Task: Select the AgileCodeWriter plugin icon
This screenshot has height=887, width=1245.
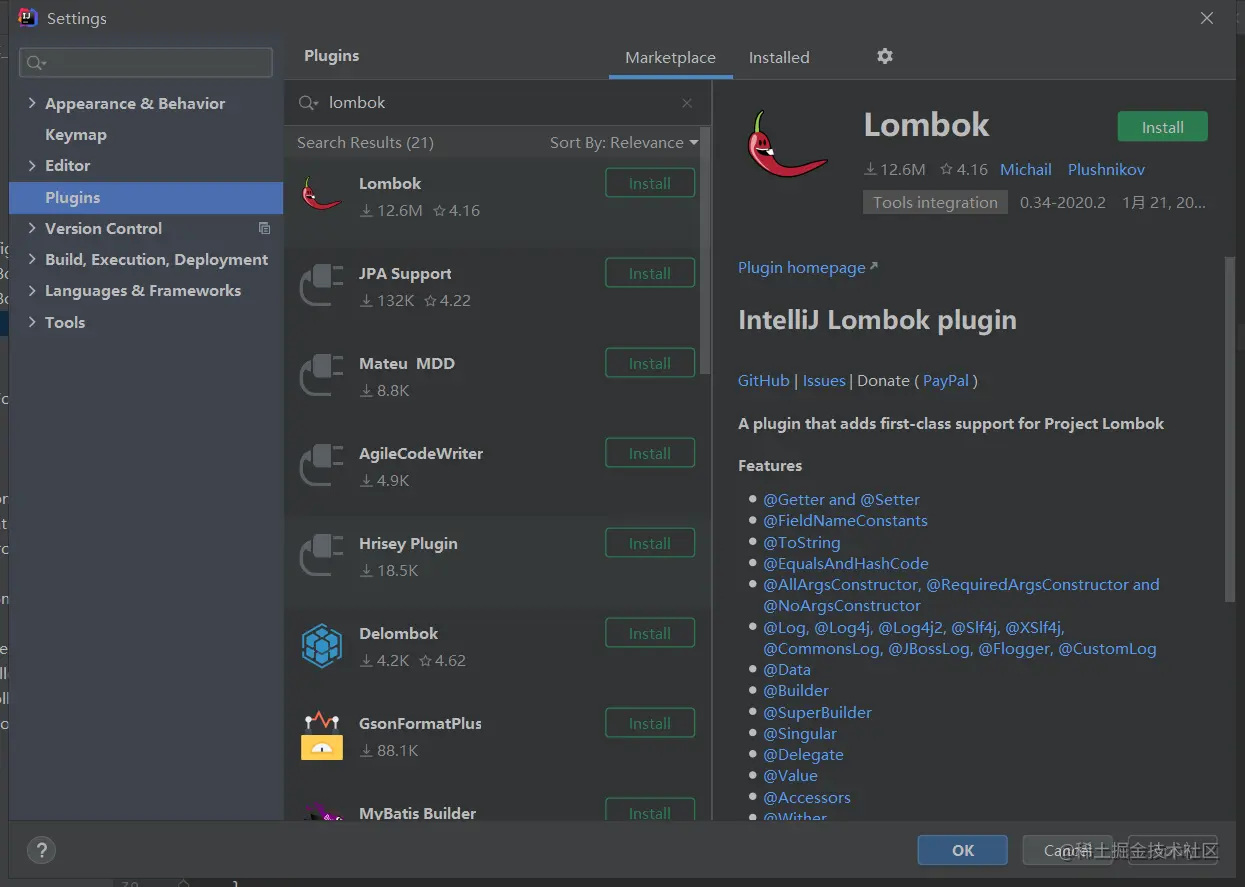Action: 322,465
